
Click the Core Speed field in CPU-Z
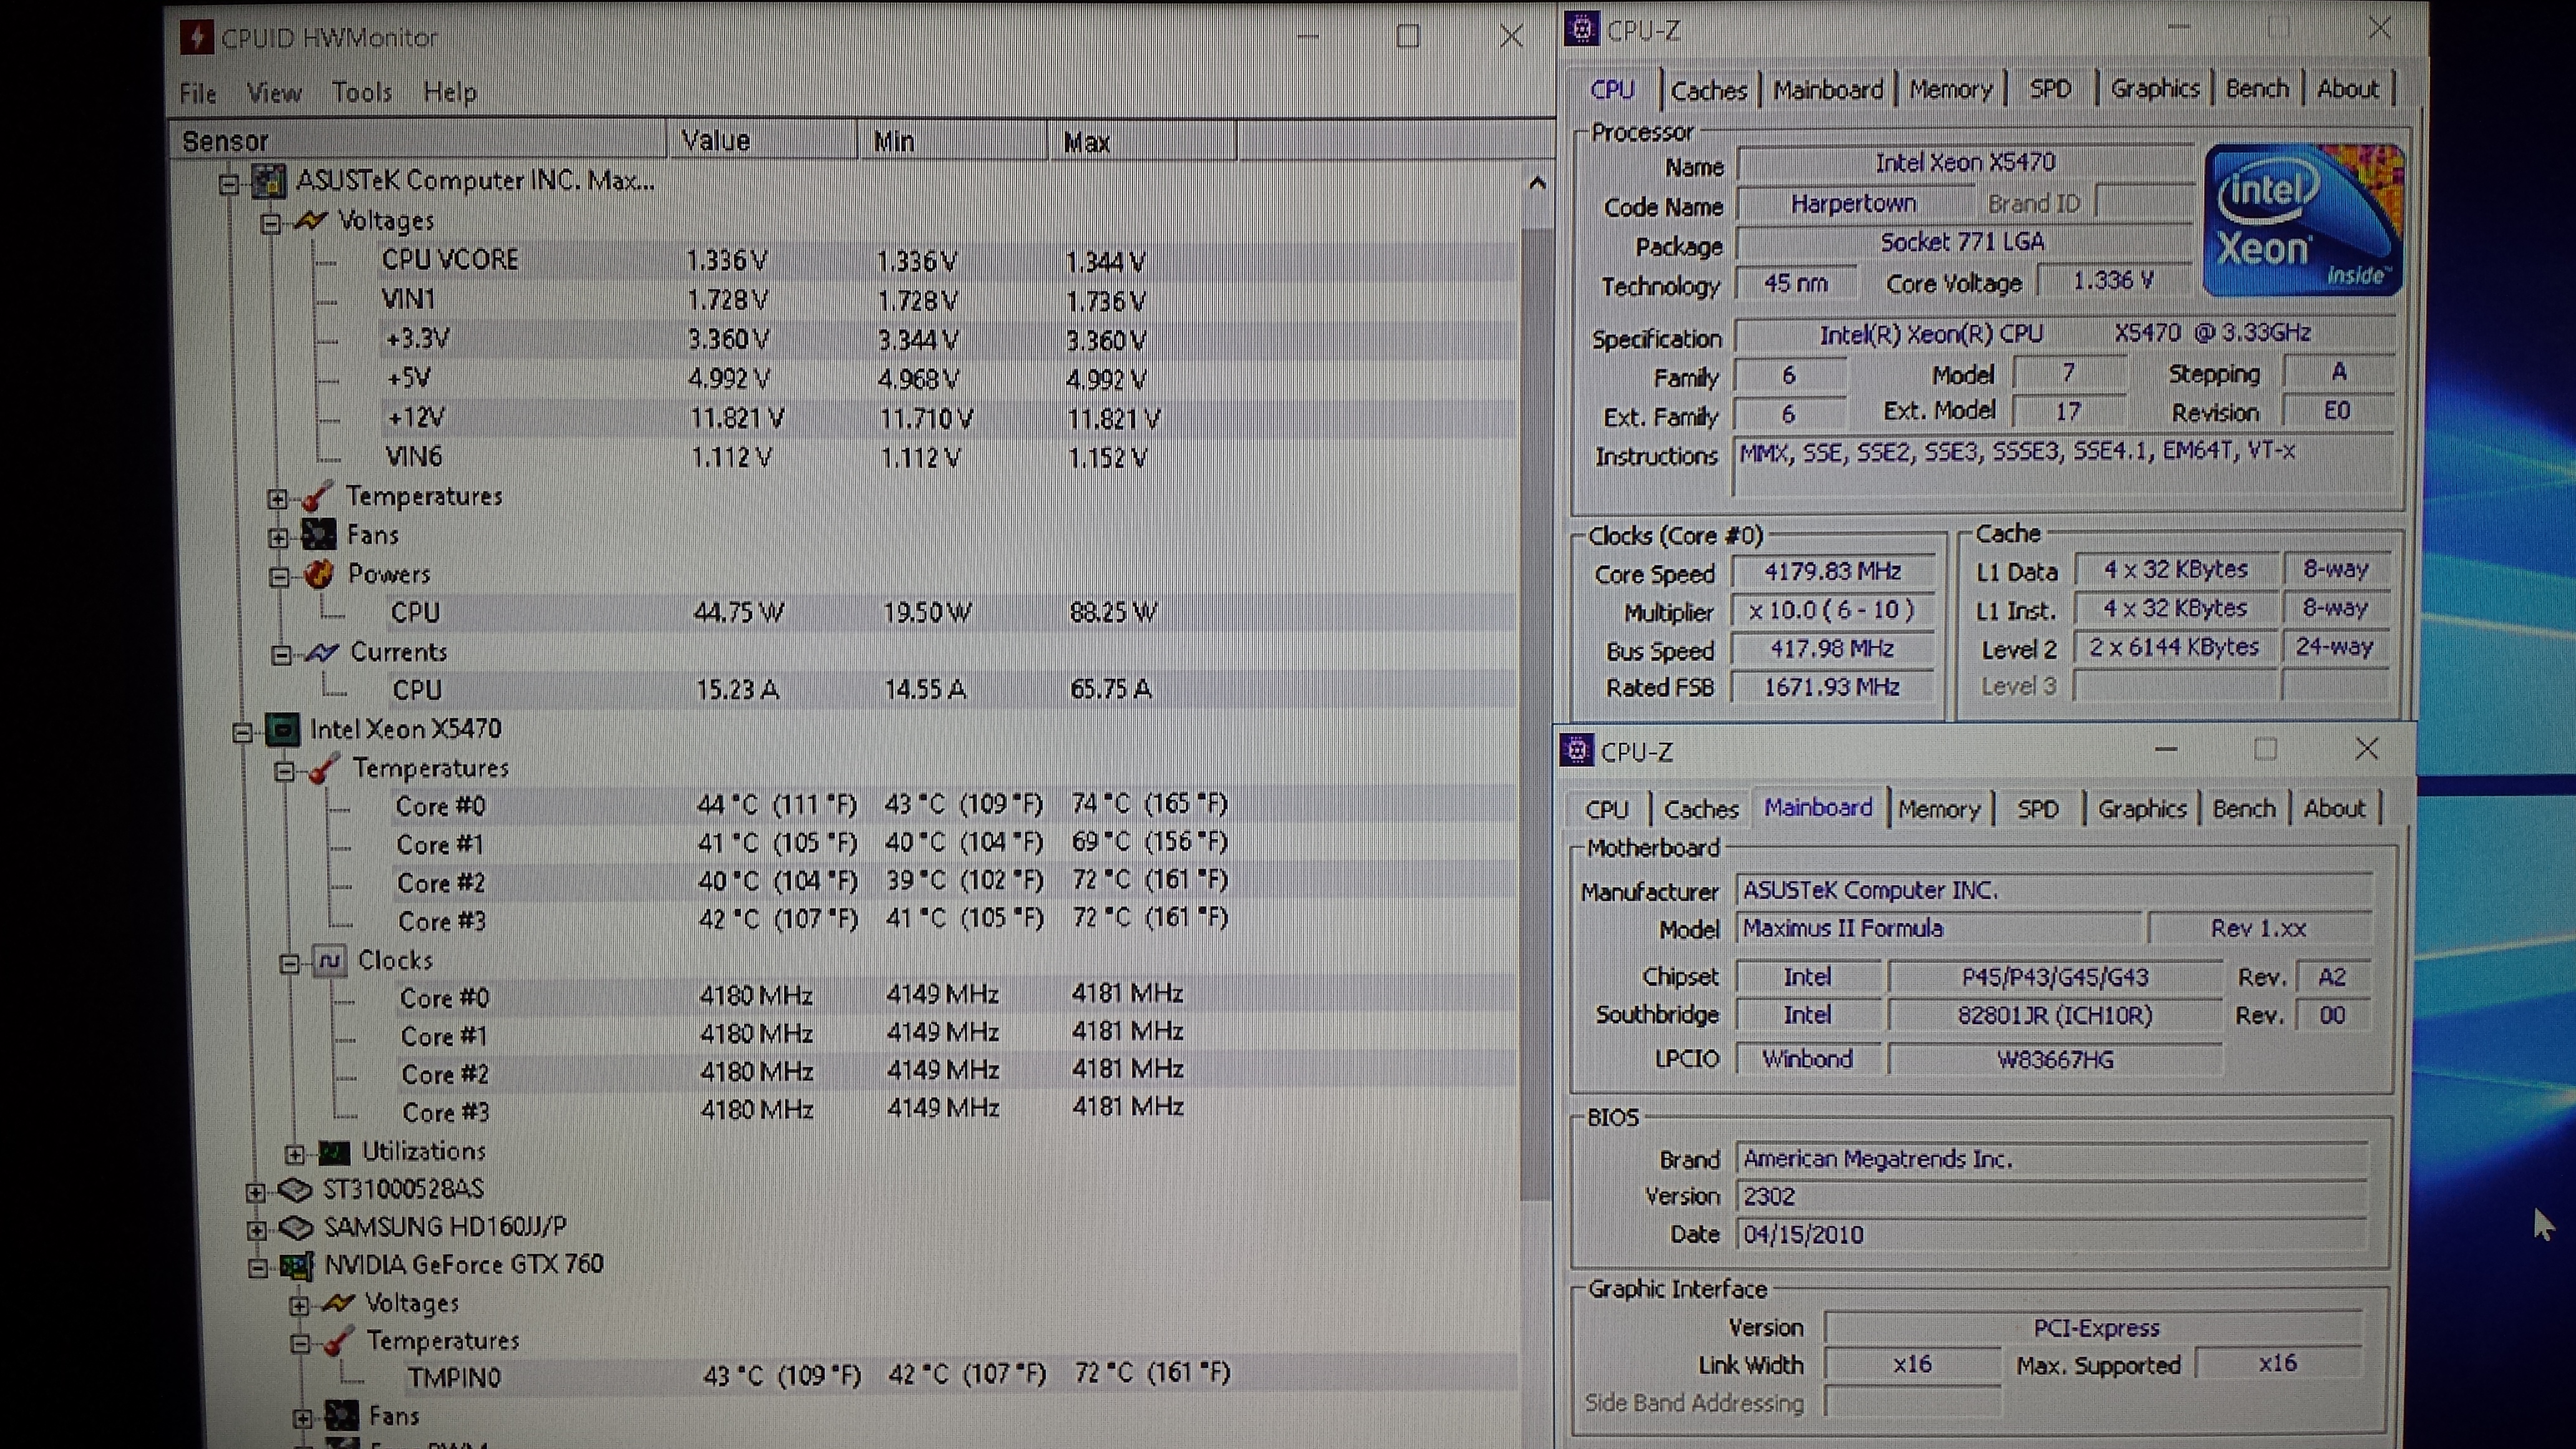click(x=1833, y=571)
